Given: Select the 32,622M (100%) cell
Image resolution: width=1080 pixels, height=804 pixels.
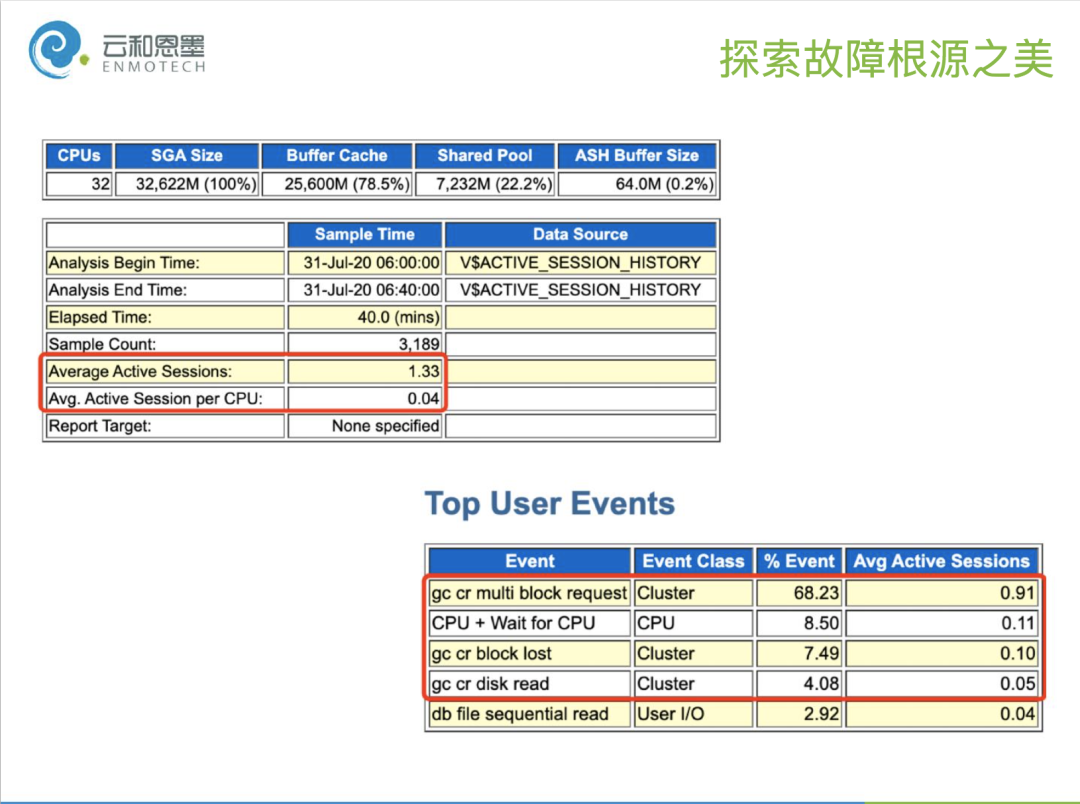Looking at the screenshot, I should coord(187,184).
